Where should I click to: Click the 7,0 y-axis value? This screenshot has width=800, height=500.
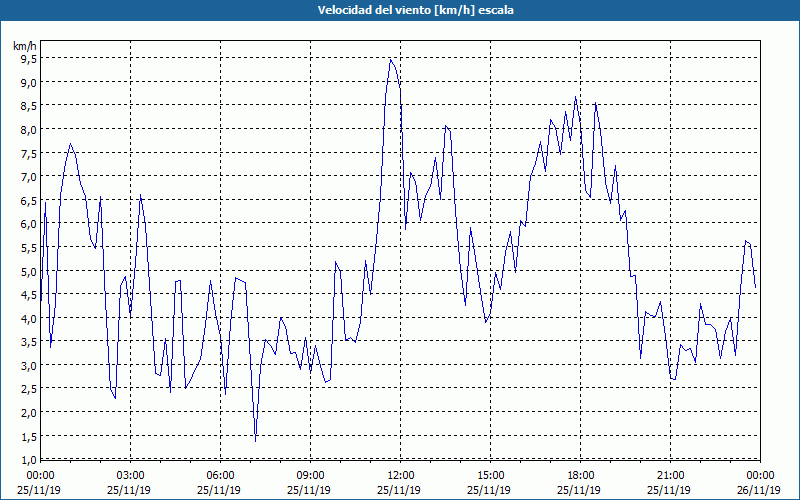29,177
